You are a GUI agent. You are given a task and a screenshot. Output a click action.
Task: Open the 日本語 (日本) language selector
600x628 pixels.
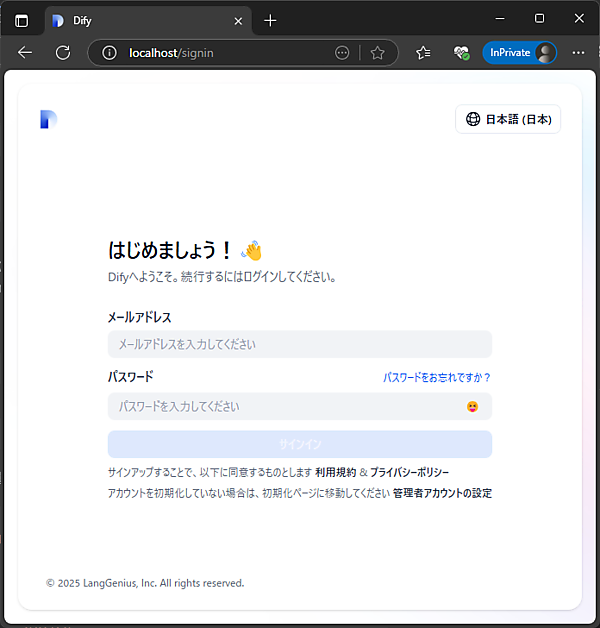508,119
